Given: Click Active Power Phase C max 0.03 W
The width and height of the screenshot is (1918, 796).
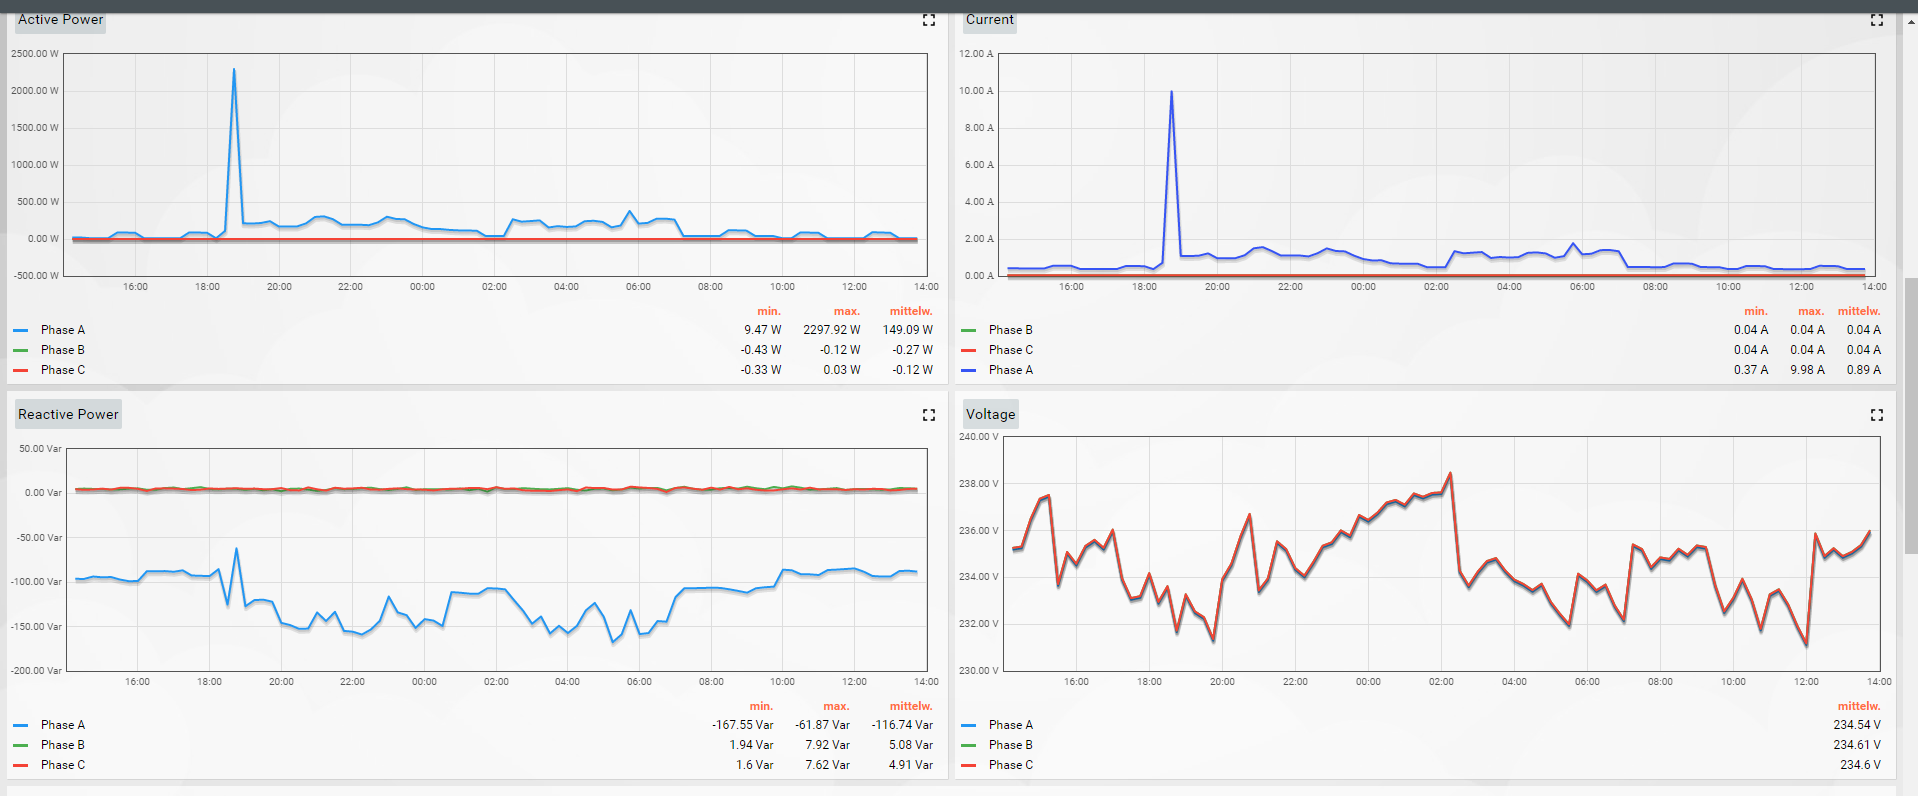Looking at the screenshot, I should (842, 370).
